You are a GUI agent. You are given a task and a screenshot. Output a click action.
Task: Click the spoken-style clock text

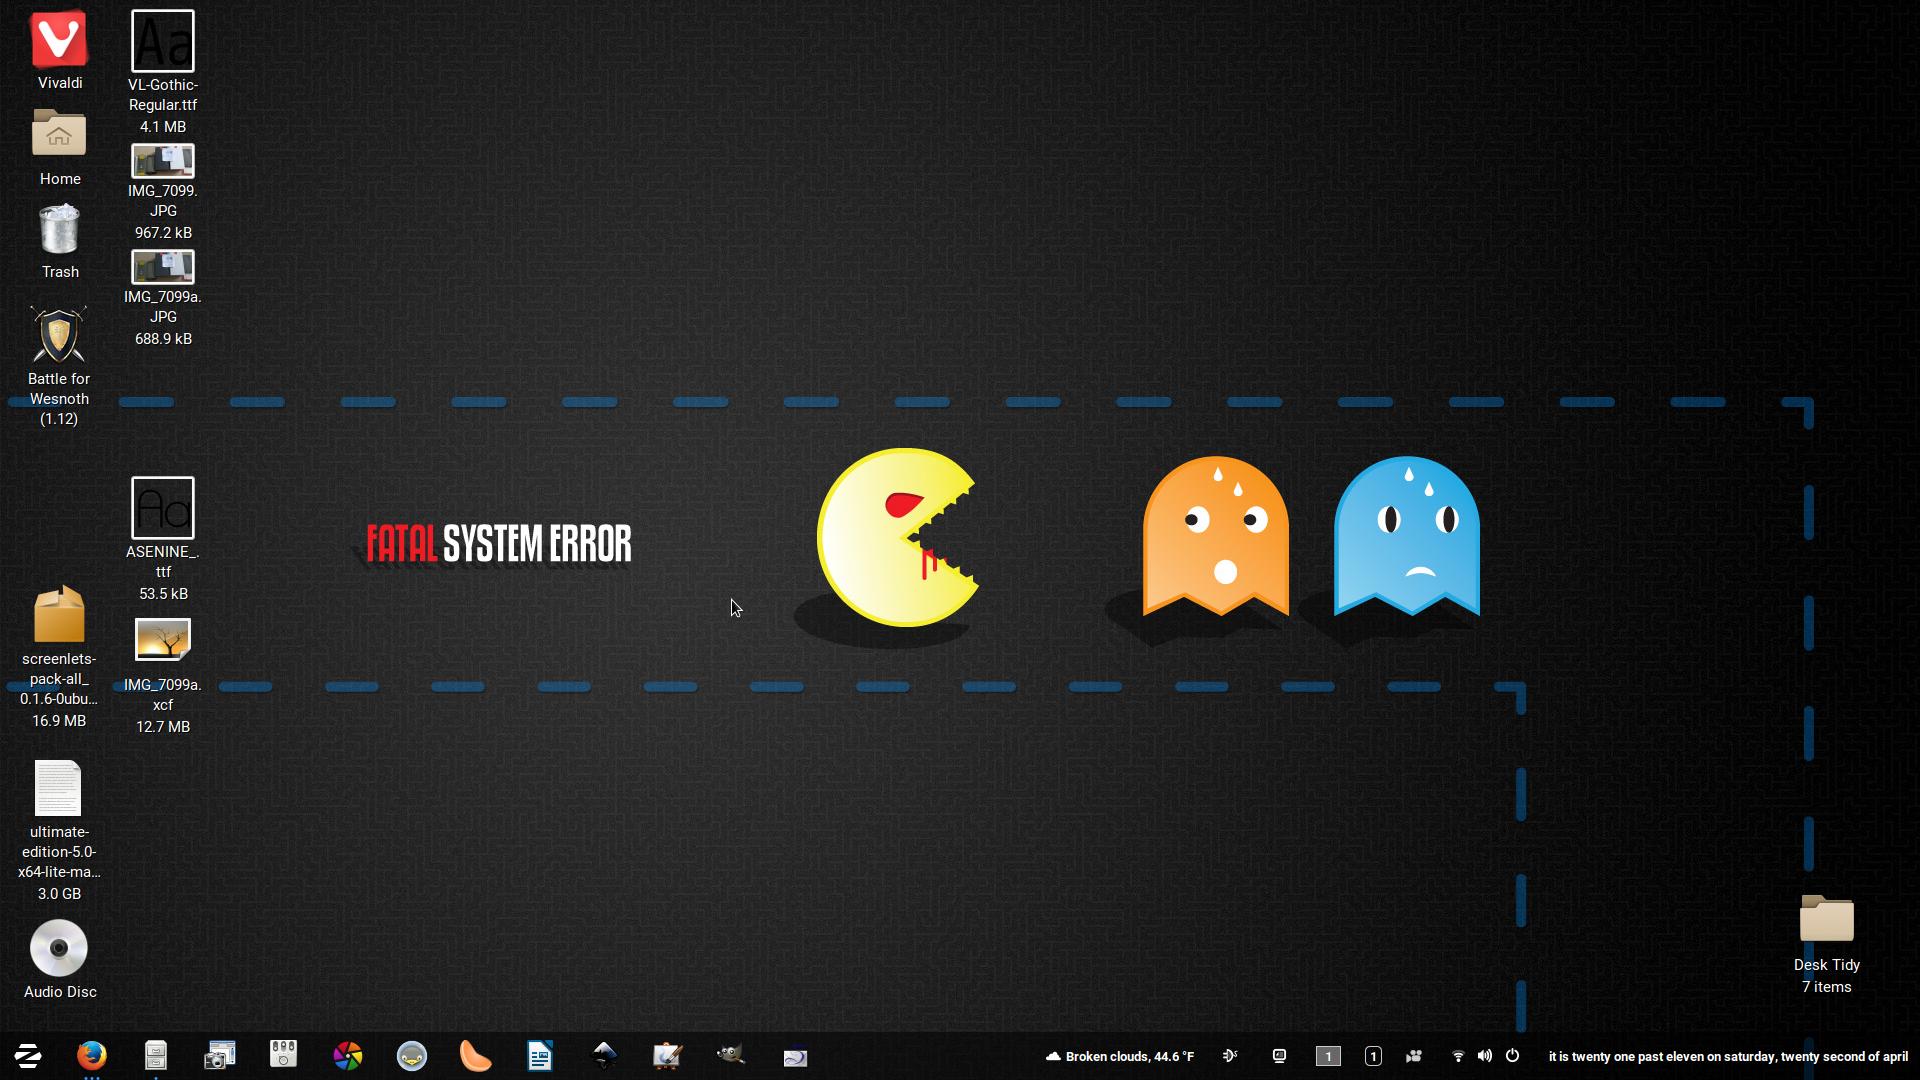click(1727, 1056)
